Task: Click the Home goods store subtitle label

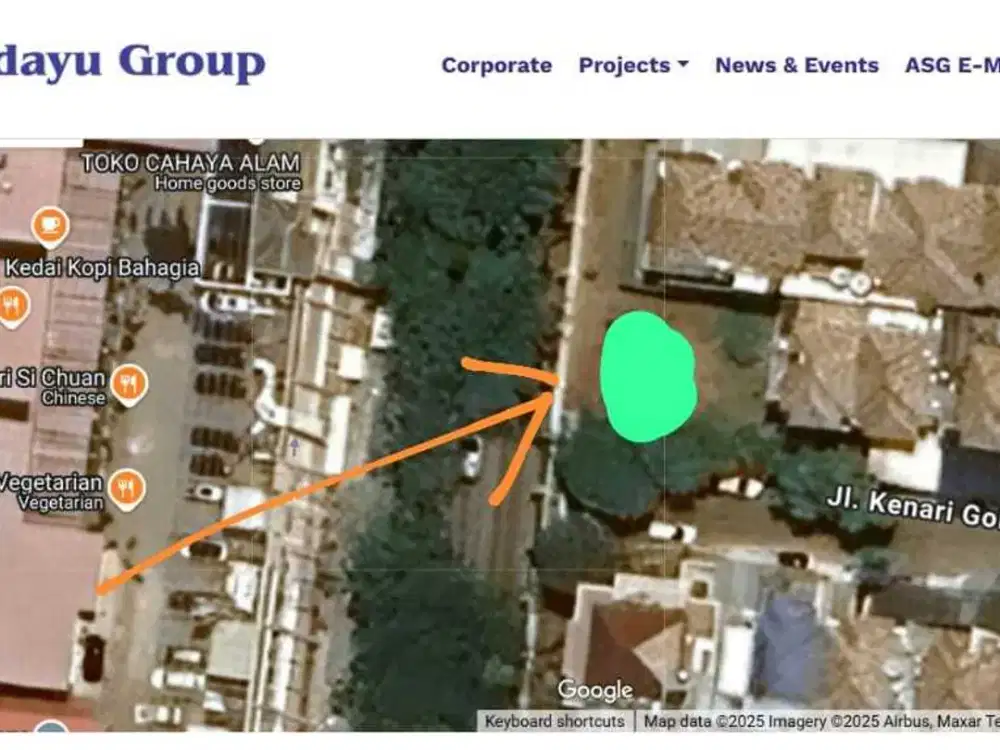Action: click(227, 183)
